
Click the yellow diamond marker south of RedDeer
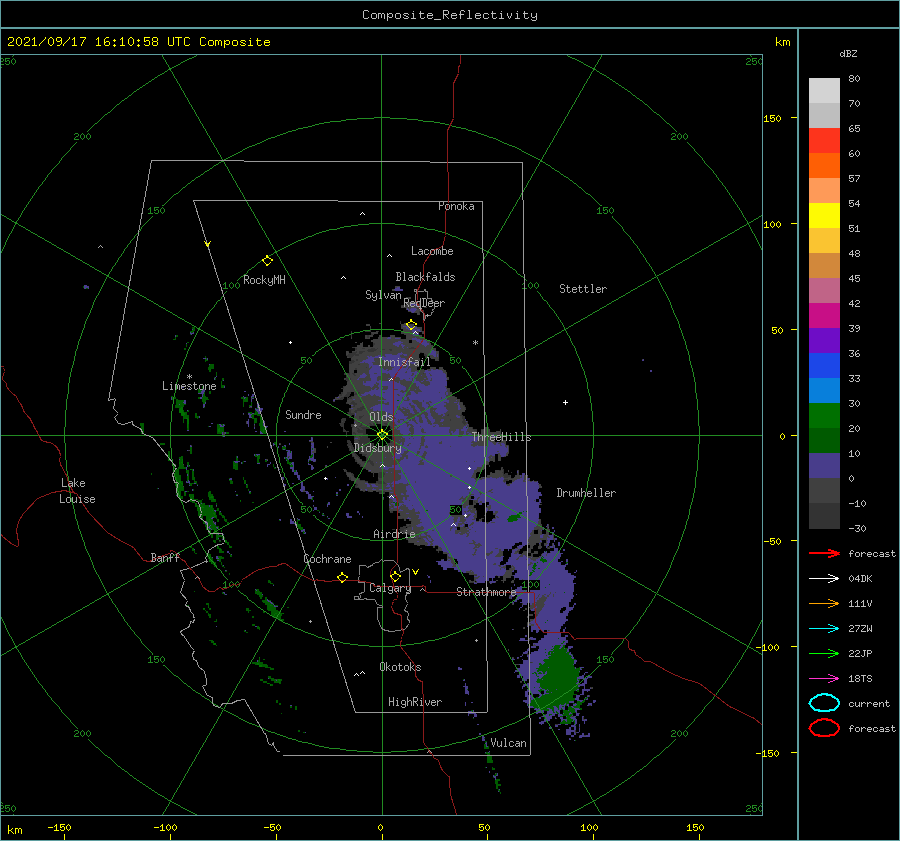[x=411, y=325]
